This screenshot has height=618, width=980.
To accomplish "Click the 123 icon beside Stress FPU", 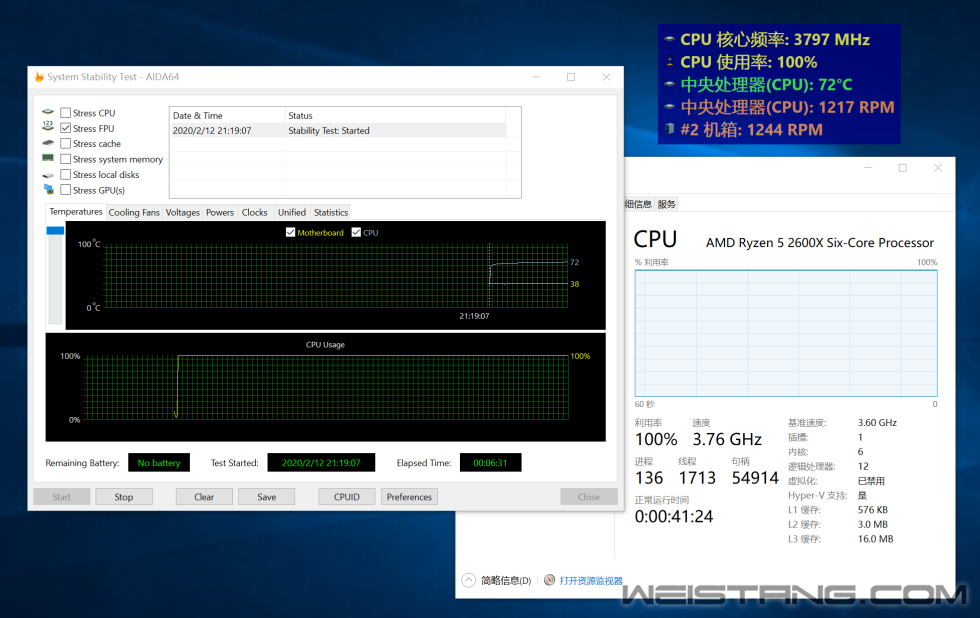I will 48,127.
